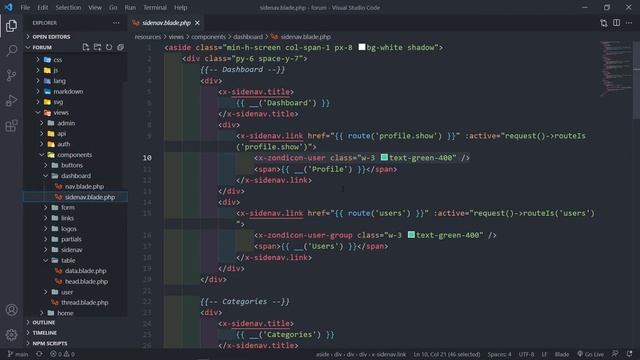Image resolution: width=640 pixels, height=360 pixels.
Task: Click the Ln 10, Col 21 cursor position
Action: pyautogui.click(x=447, y=354)
